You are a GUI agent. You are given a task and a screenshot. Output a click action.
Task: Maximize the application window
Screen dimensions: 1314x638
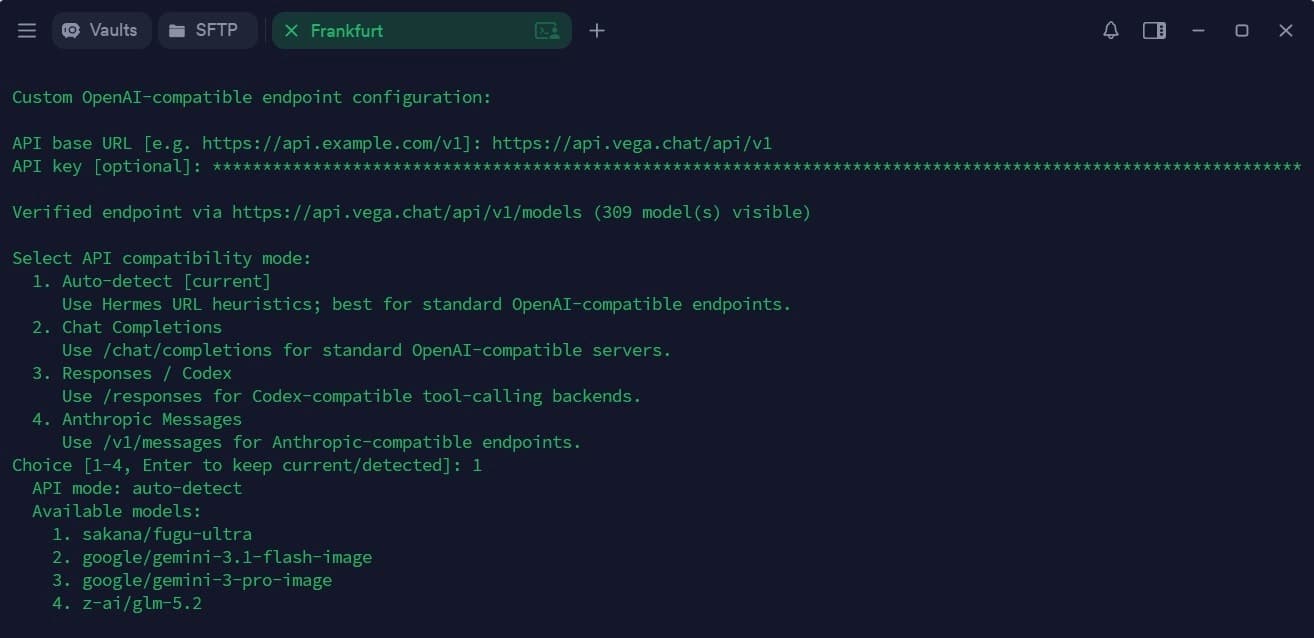click(1242, 31)
